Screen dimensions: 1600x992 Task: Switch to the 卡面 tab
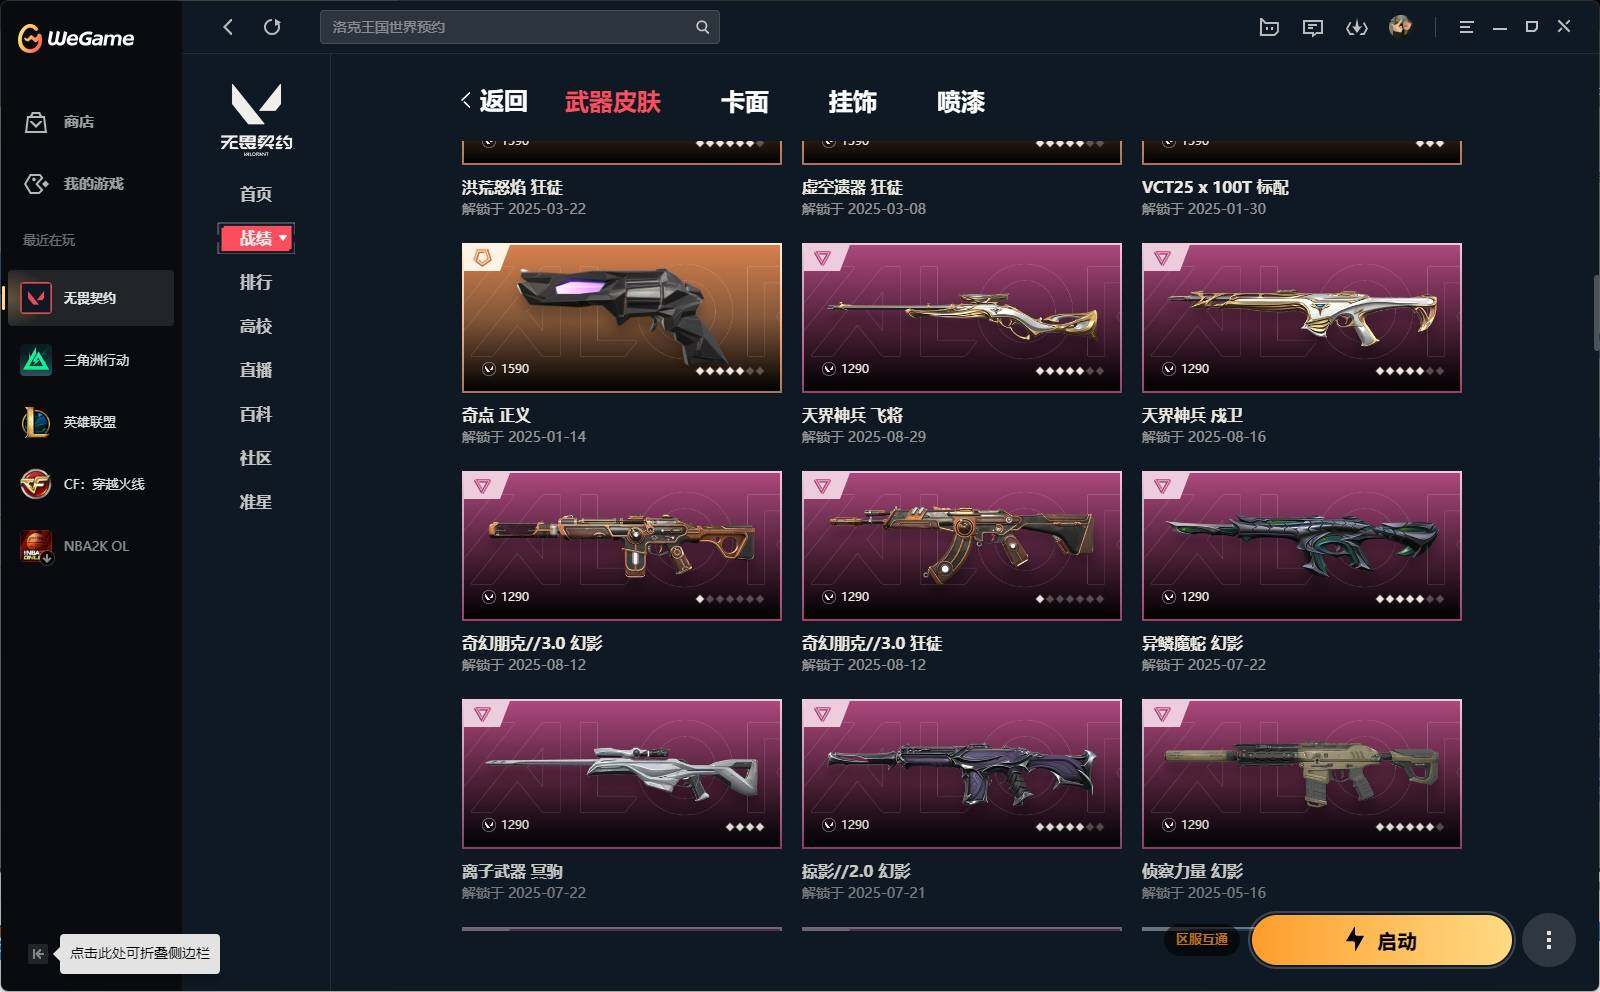(x=745, y=102)
